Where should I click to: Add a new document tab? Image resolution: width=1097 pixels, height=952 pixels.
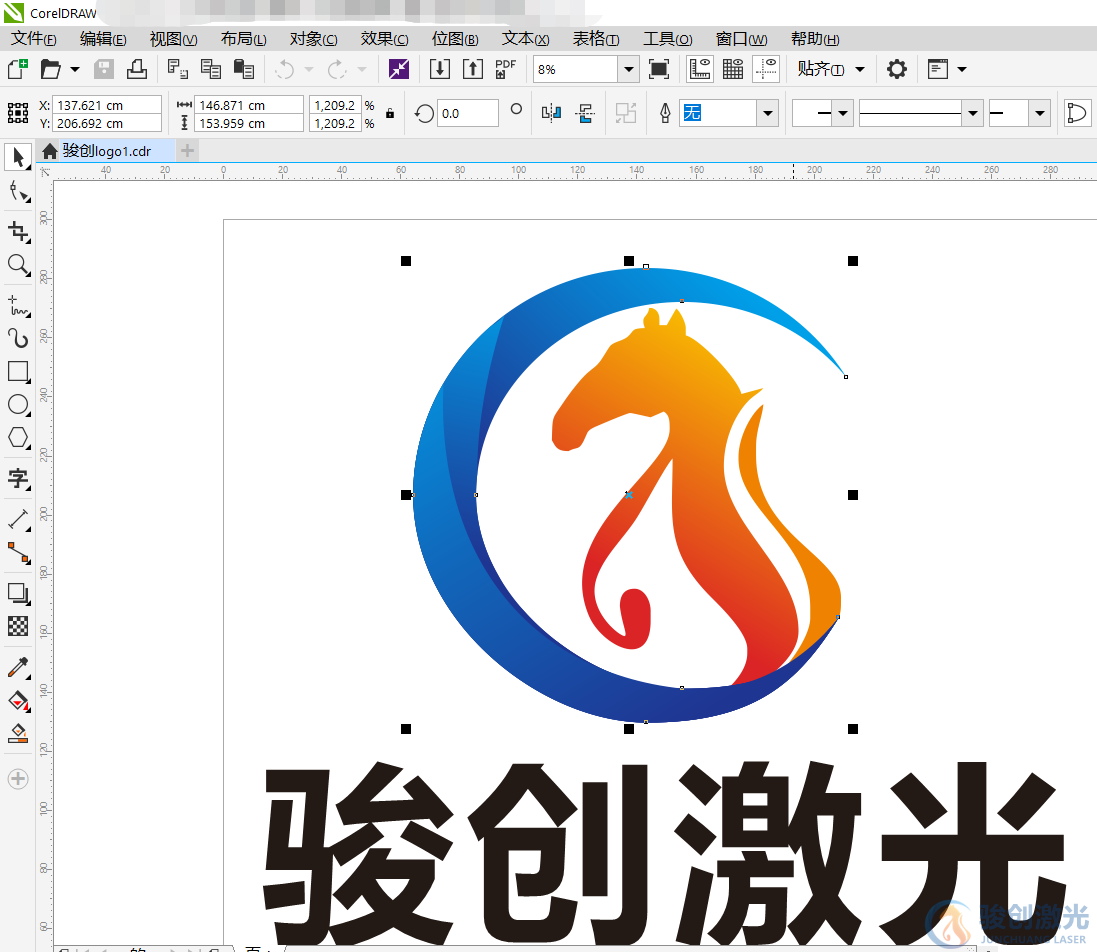tap(187, 150)
